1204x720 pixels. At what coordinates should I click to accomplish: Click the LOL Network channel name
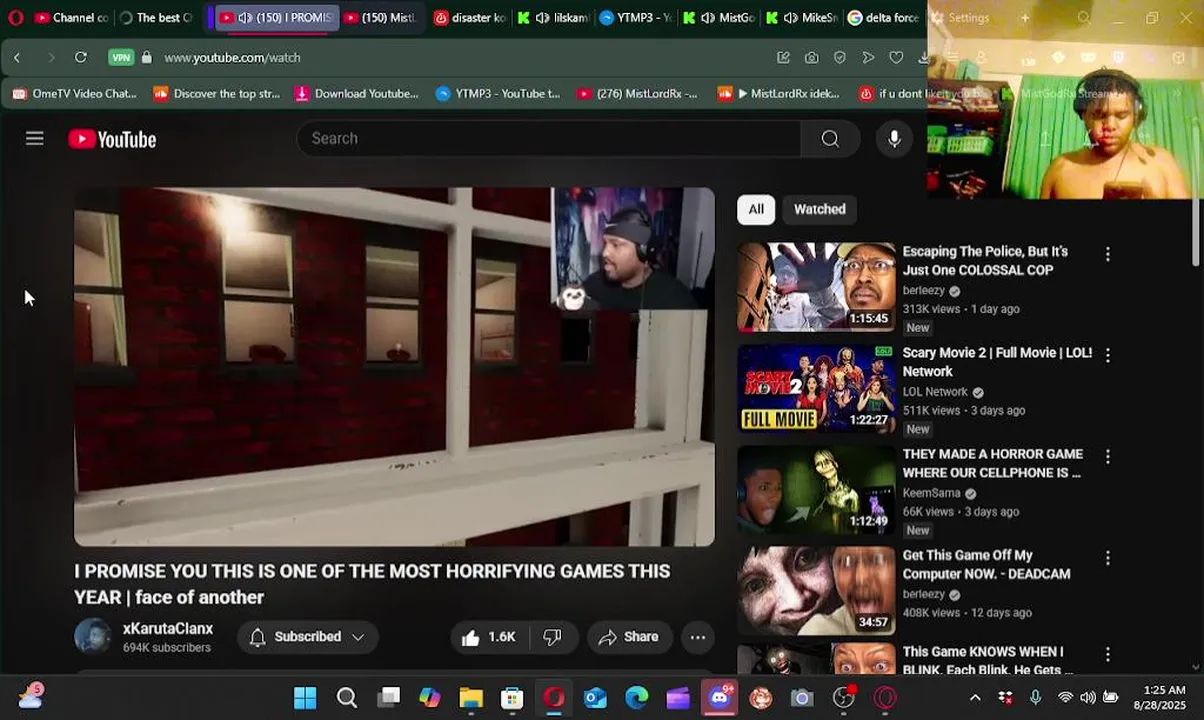click(935, 392)
